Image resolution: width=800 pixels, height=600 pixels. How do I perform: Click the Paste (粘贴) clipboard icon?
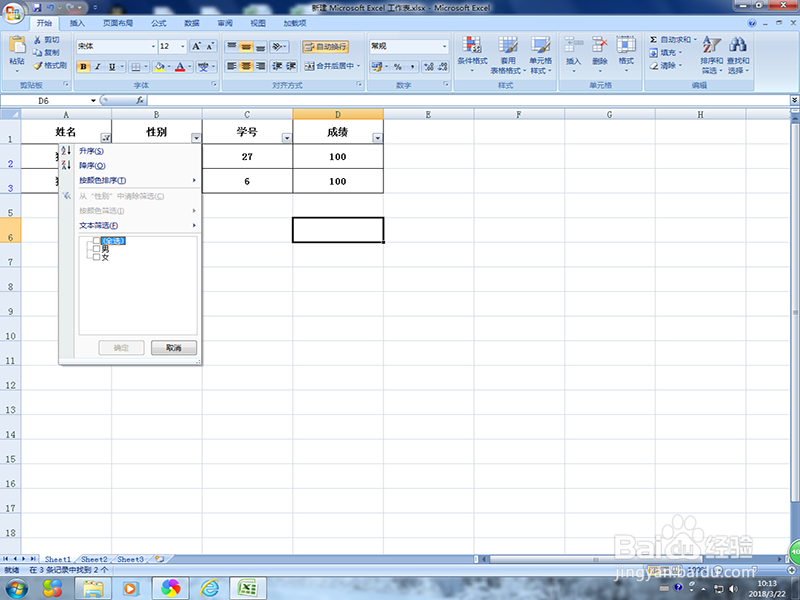pyautogui.click(x=17, y=45)
